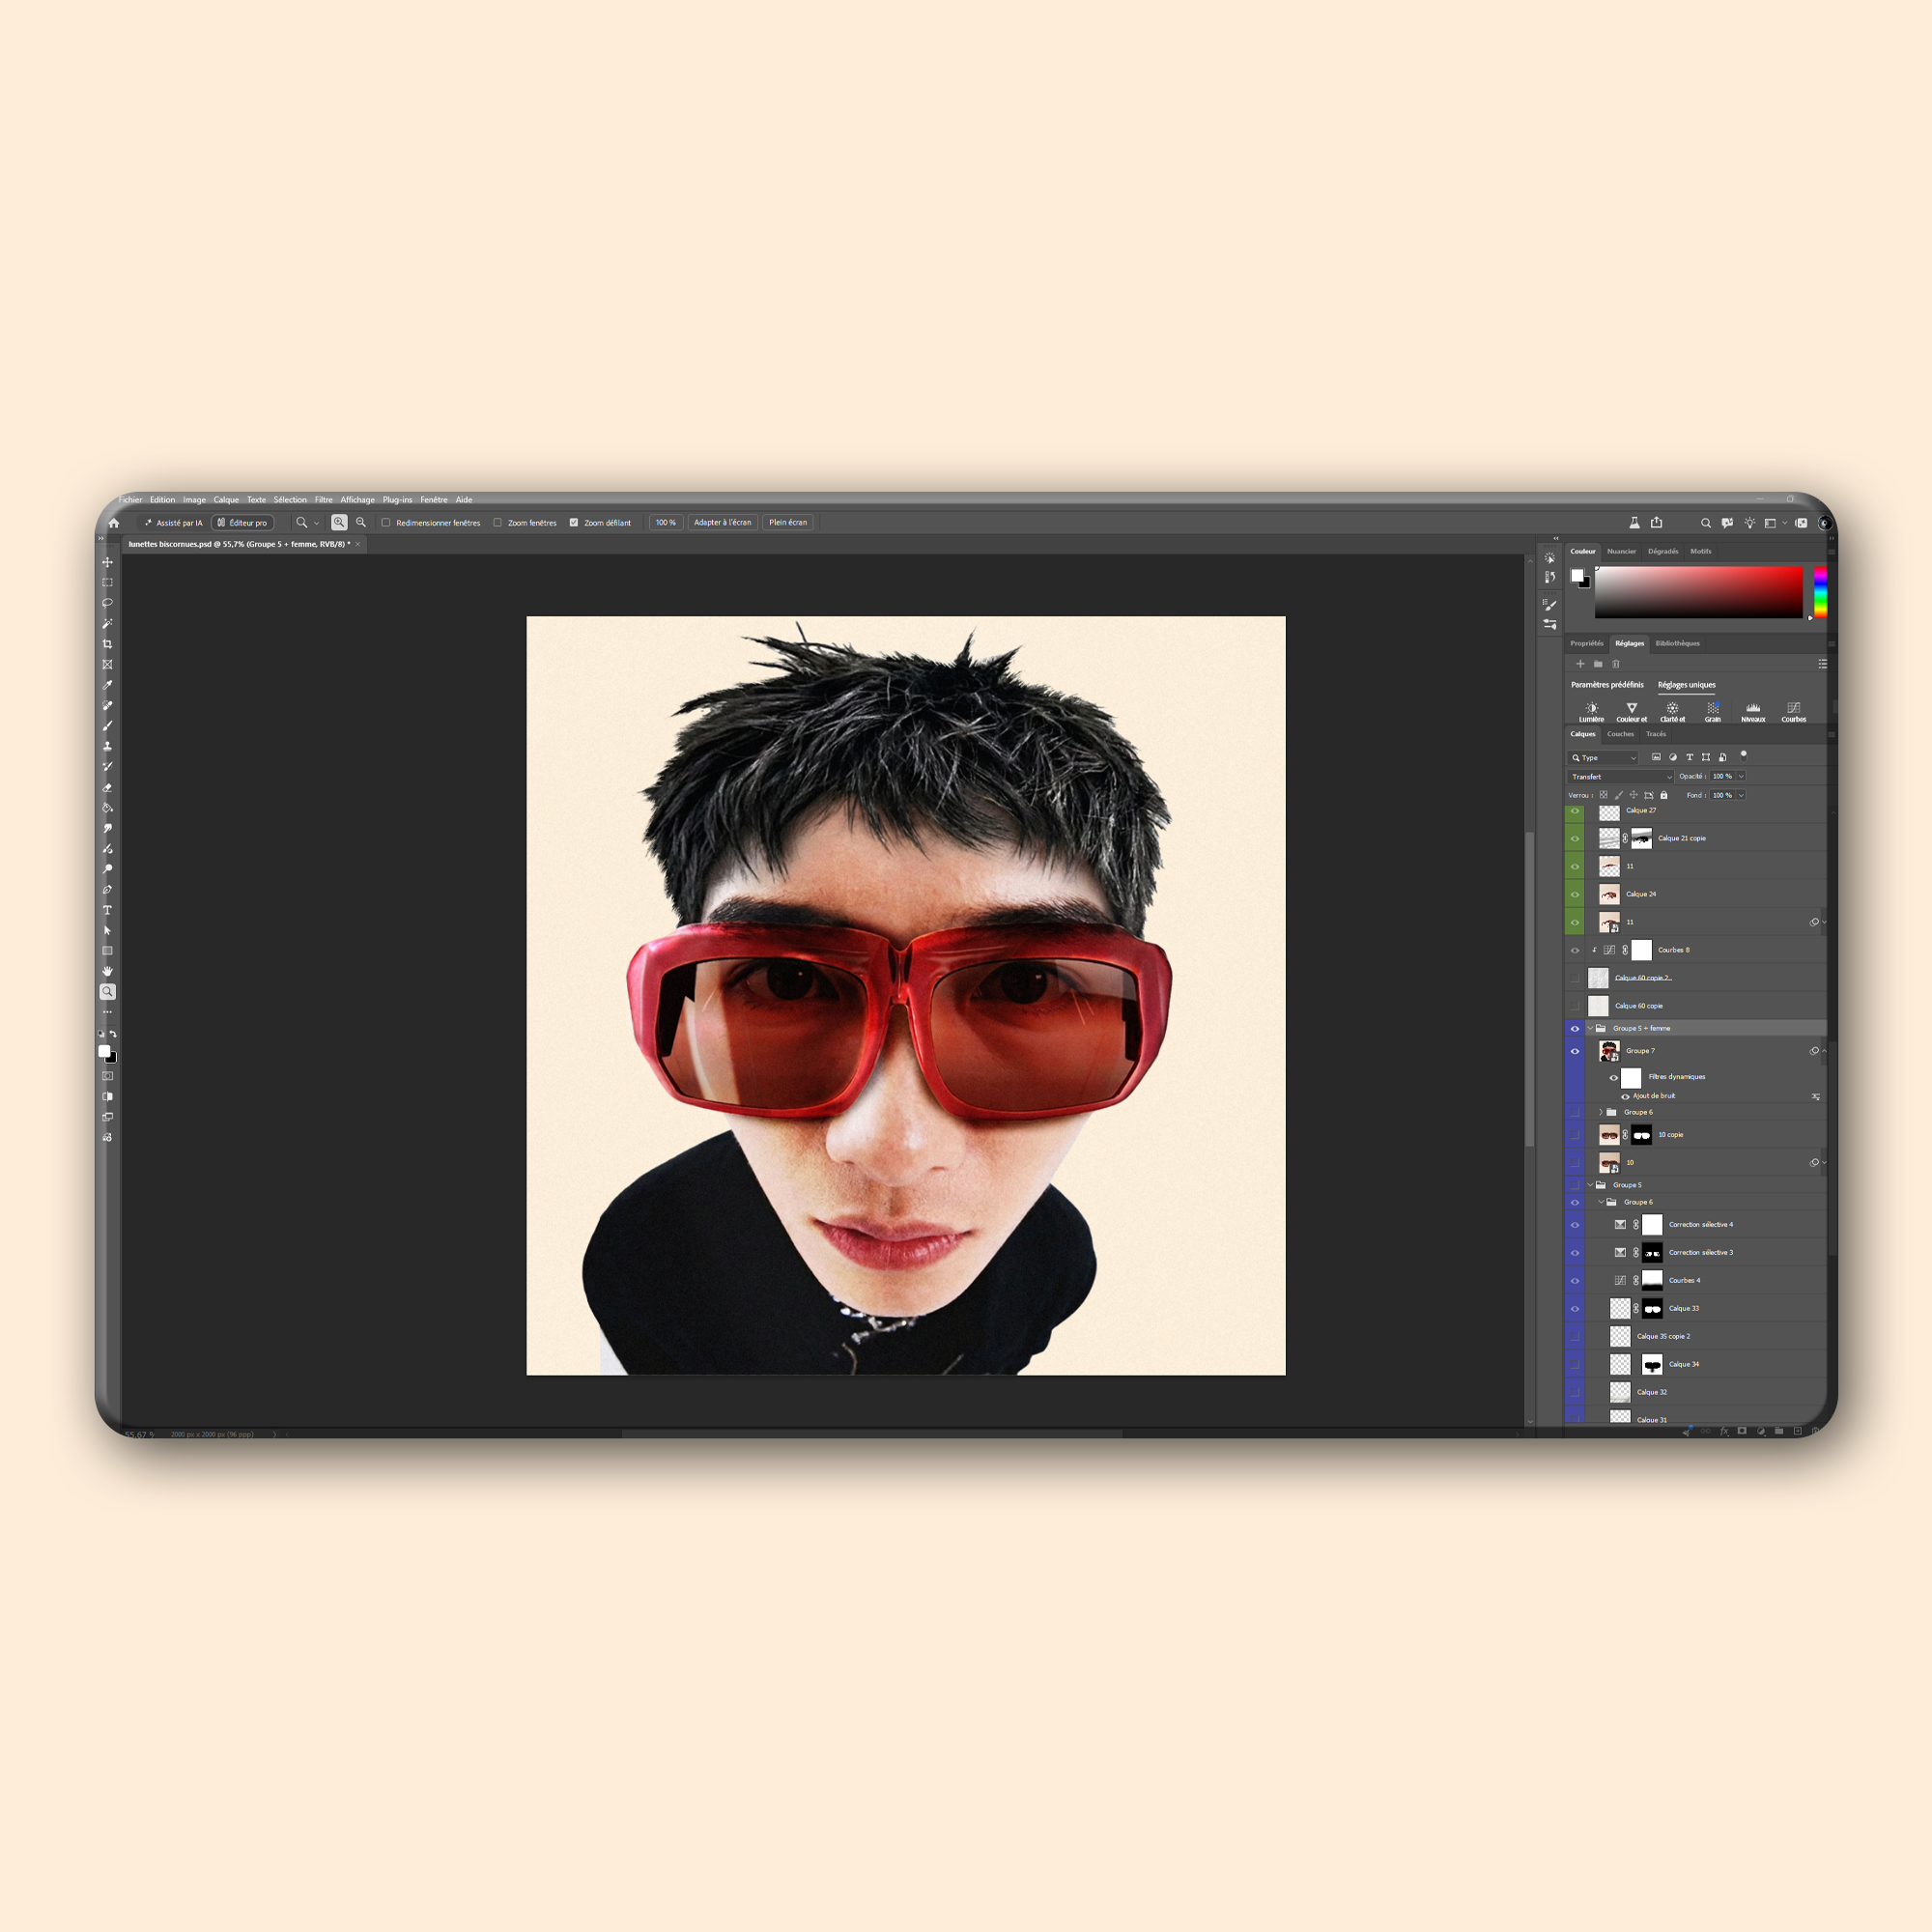The width and height of the screenshot is (1932, 1932).
Task: Select the Lasso tool
Action: coord(107,603)
